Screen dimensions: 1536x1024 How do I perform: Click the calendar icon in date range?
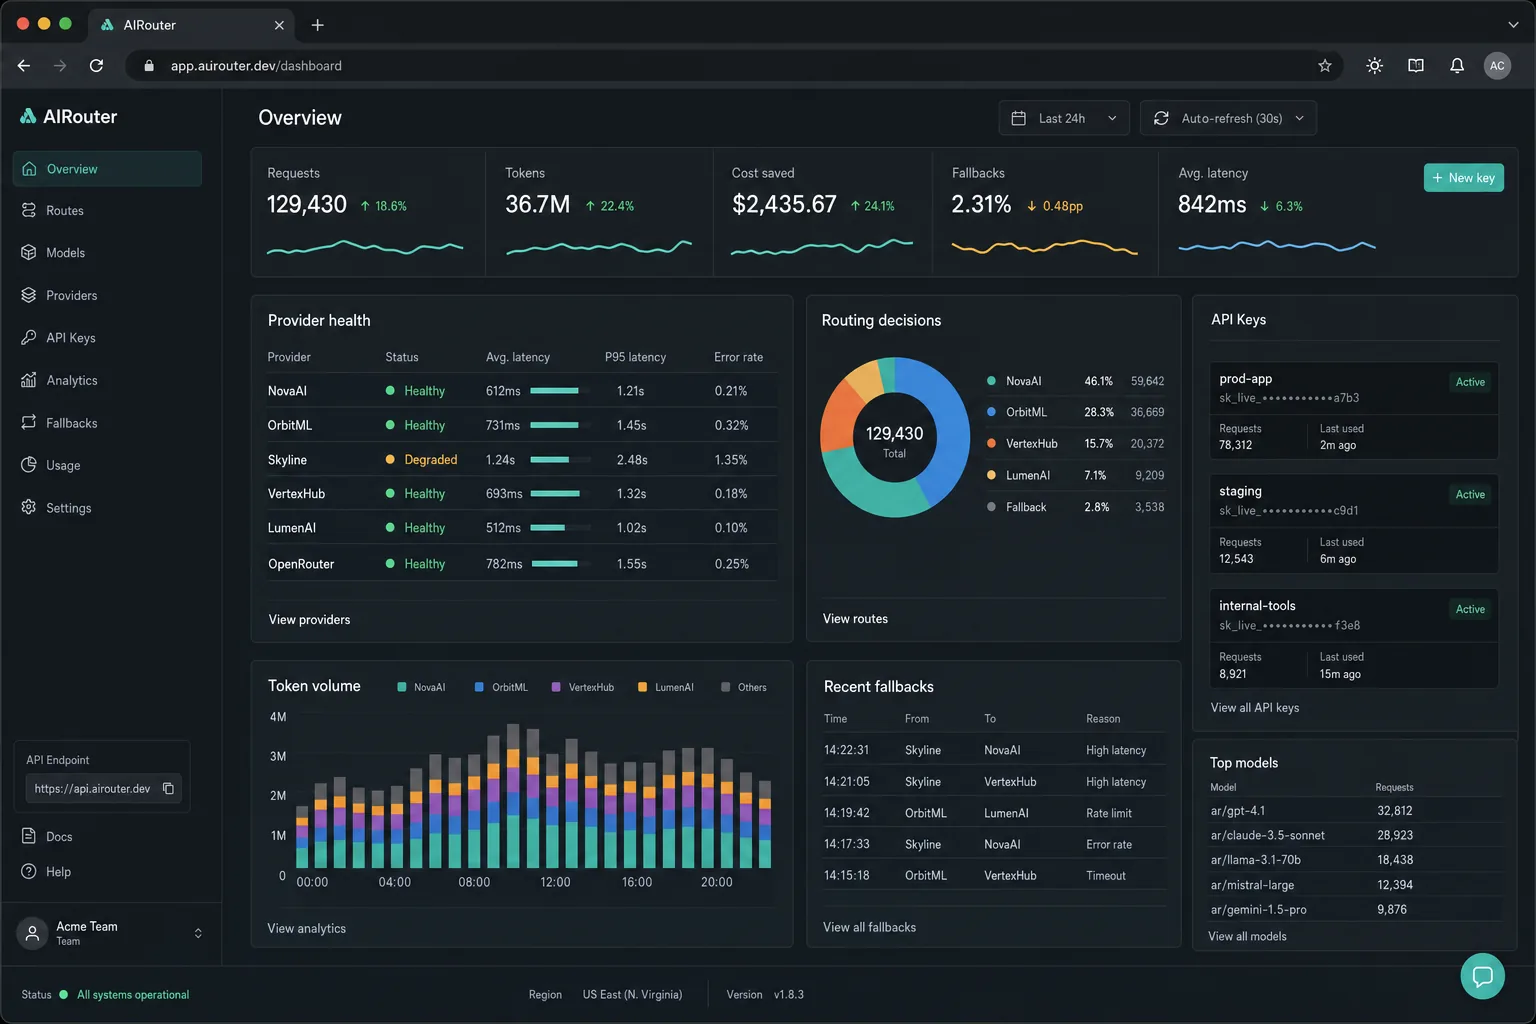[1019, 118]
